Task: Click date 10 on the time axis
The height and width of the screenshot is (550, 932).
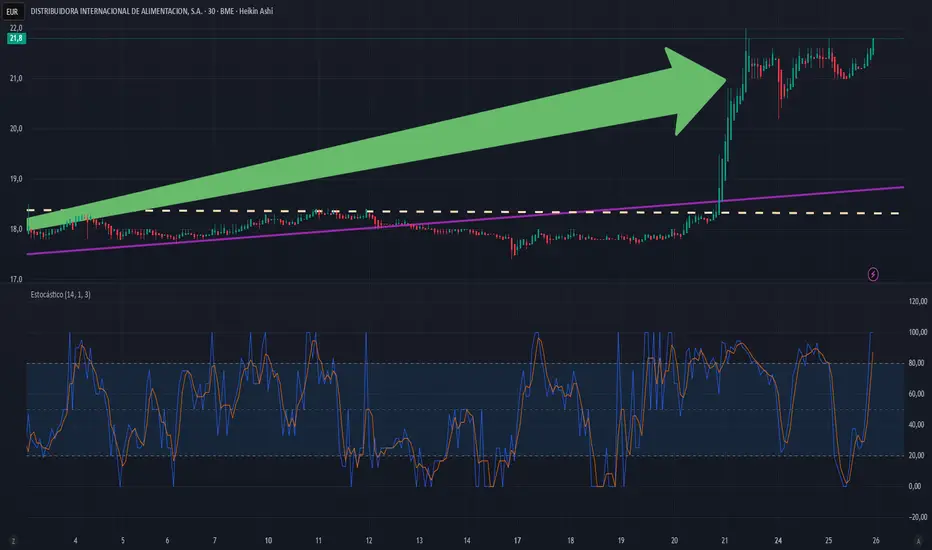Action: (268, 540)
